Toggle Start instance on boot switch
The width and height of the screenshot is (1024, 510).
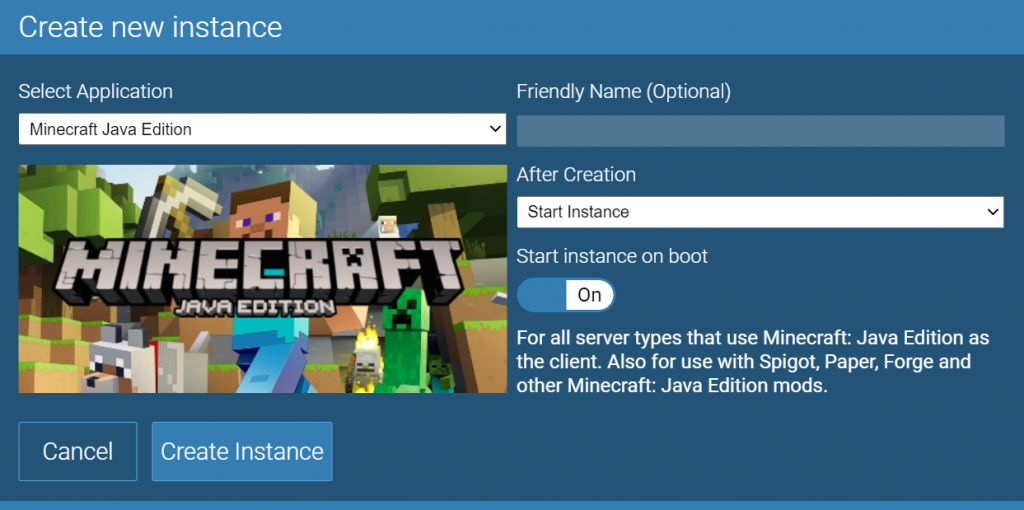[566, 295]
